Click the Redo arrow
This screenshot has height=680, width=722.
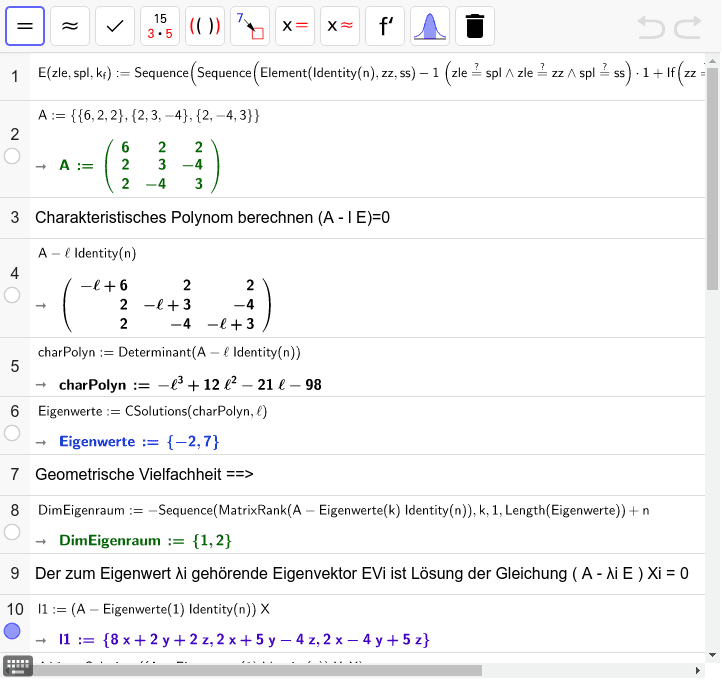tap(688, 27)
